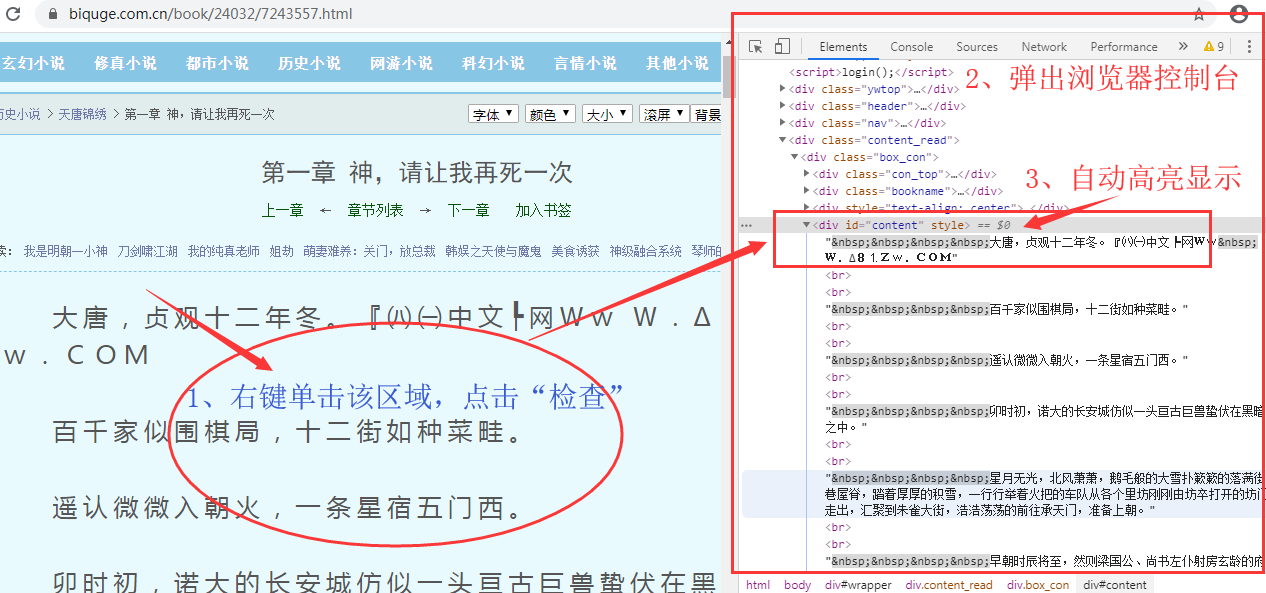The image size is (1266, 593).
Task: Switch to the Elements tab
Action: tap(843, 46)
